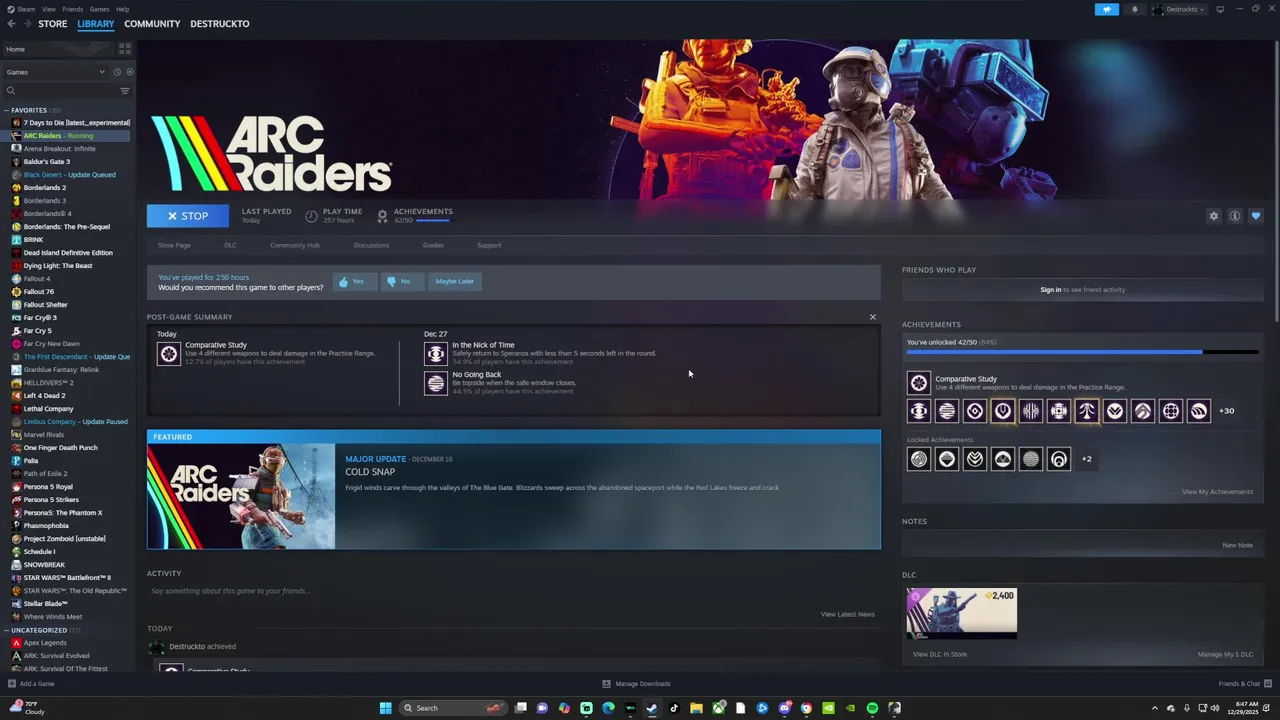This screenshot has height=720, width=1280.
Task: Click Comparative Study icon in Post-Game Summary
Action: tap(169, 354)
